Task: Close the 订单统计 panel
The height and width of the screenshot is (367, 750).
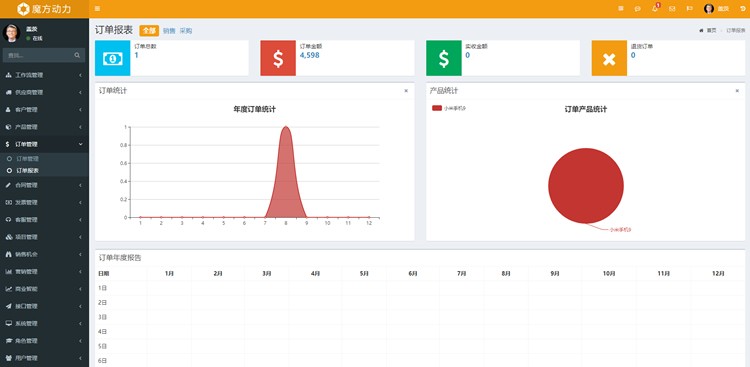Action: coord(406,91)
